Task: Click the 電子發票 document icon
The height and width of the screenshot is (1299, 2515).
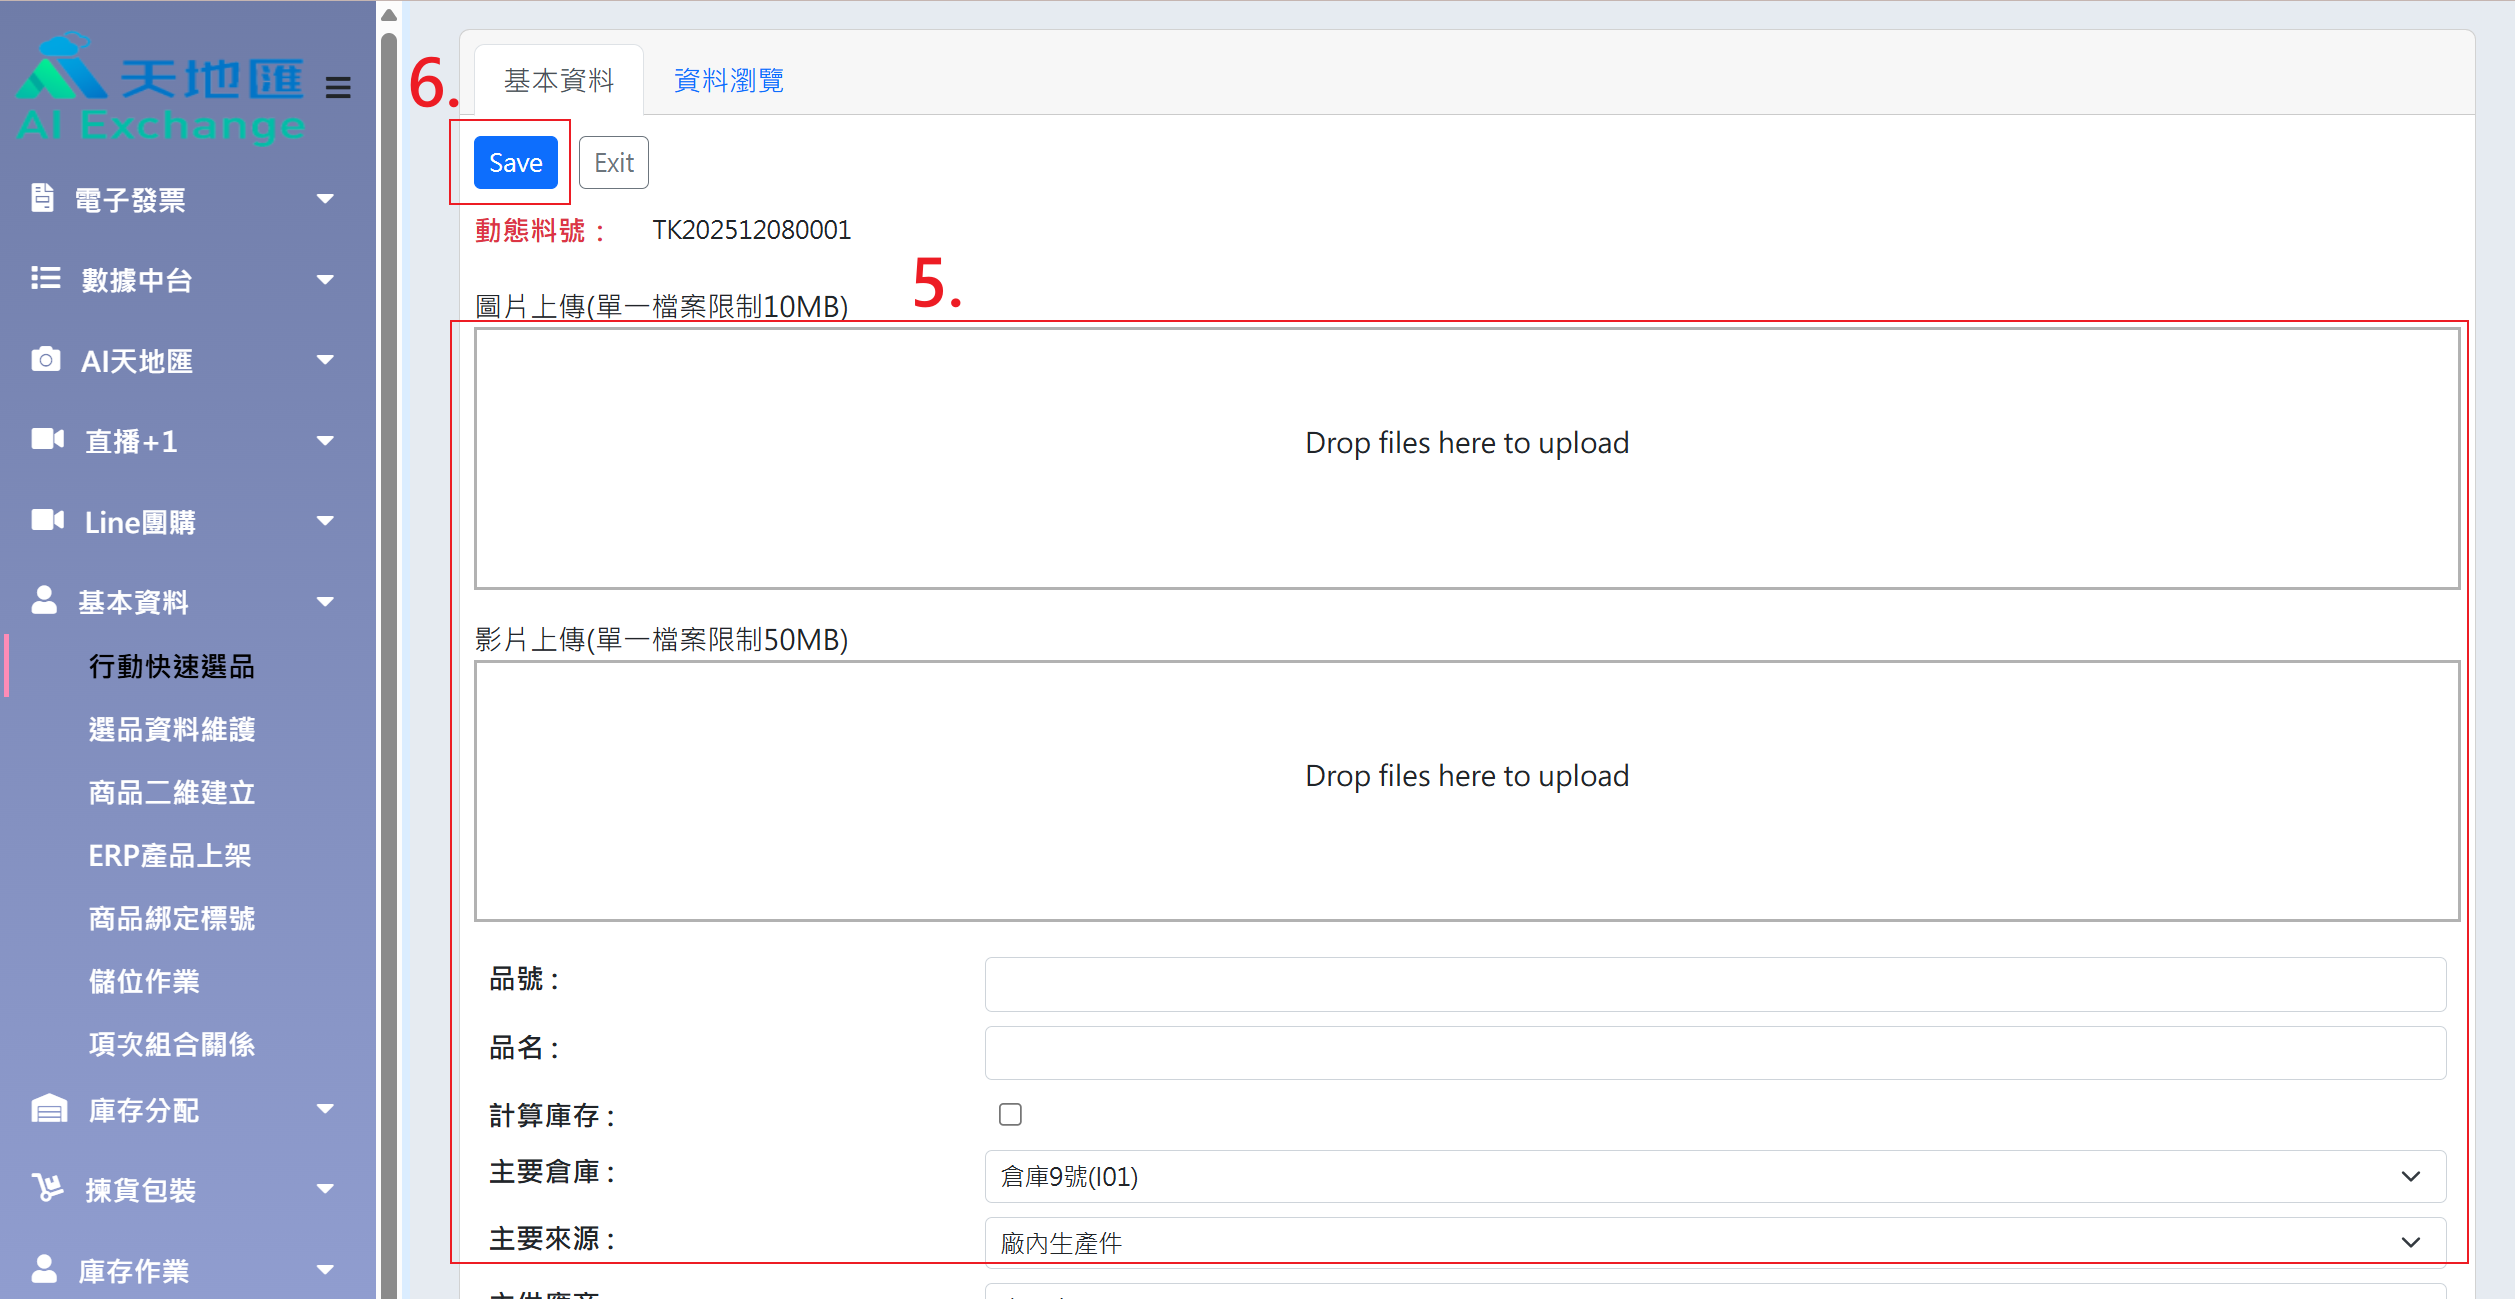Action: click(42, 198)
